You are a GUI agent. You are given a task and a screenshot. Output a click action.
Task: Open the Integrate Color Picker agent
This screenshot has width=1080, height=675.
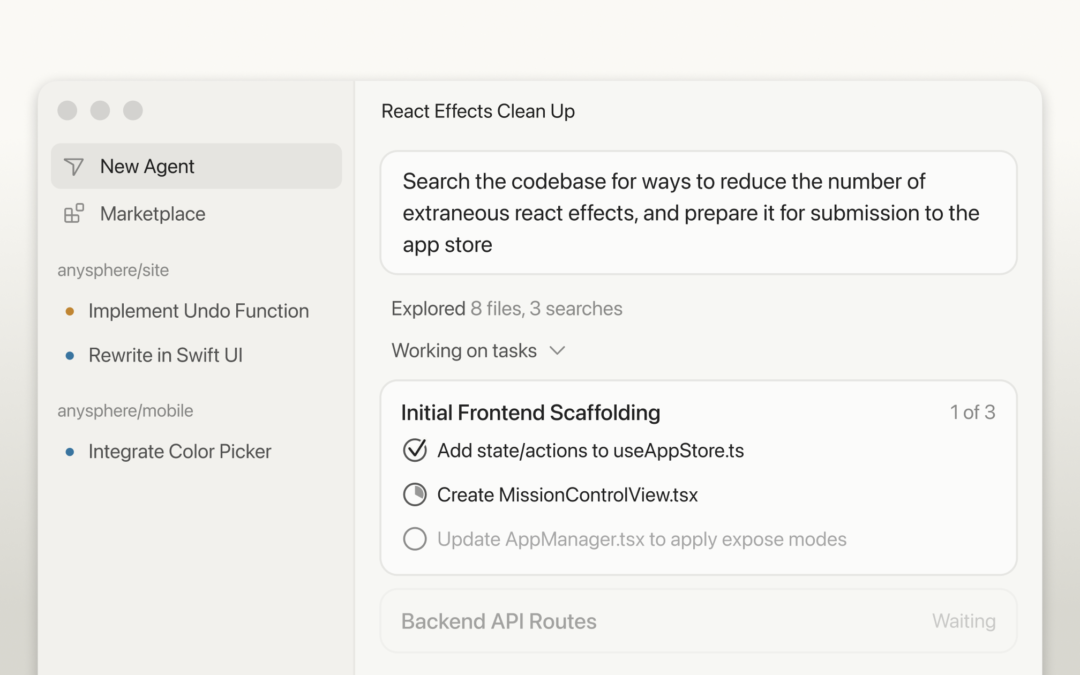tap(180, 452)
